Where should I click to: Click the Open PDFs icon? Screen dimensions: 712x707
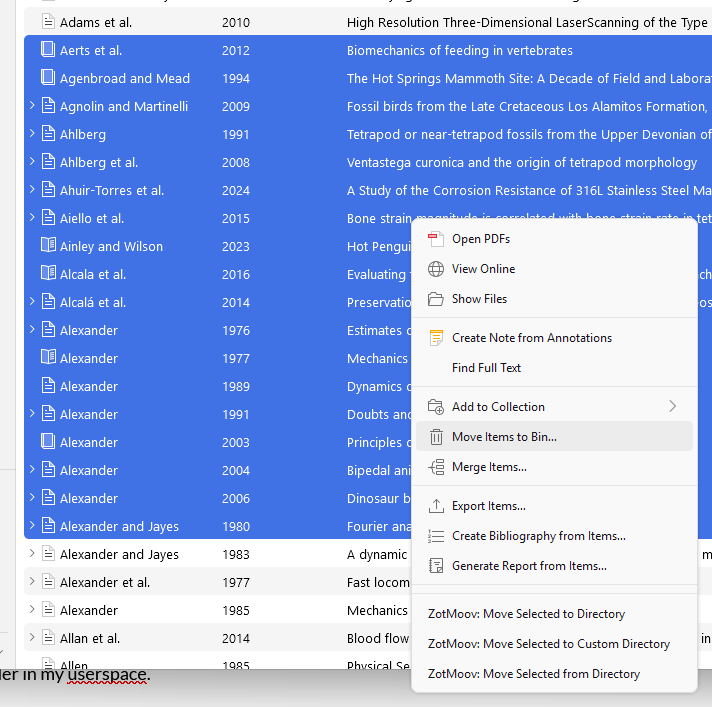[435, 239]
